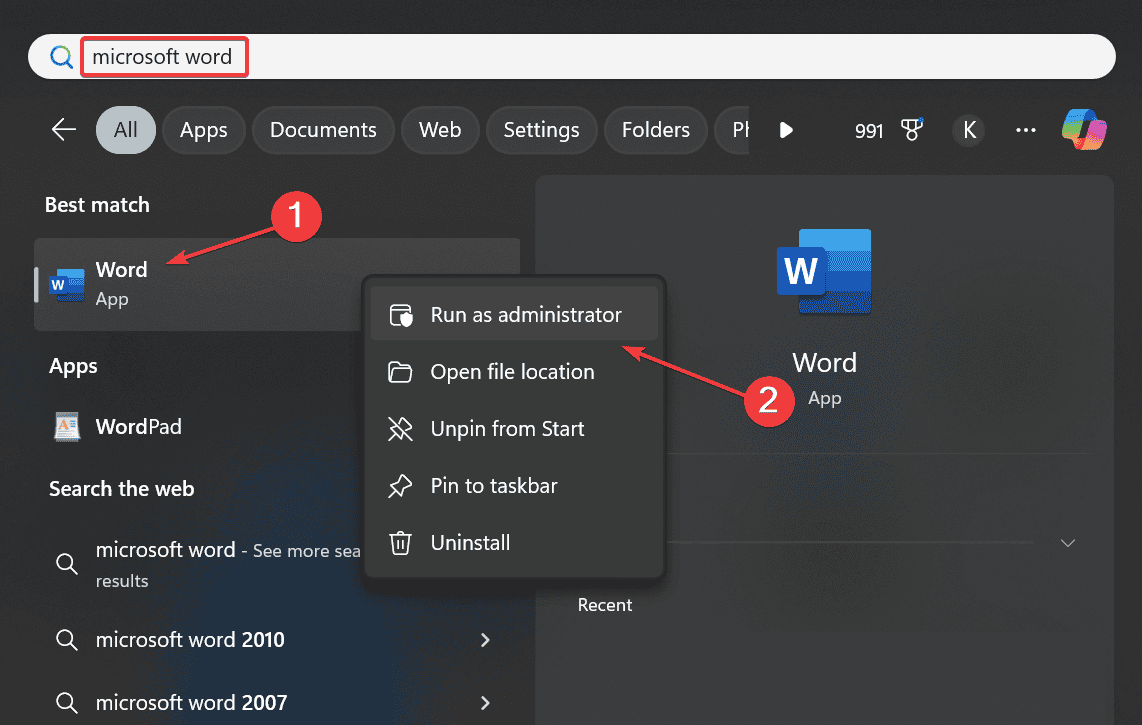Choose Open file location from context menu
Screen dimensions: 1142x725
[x=514, y=372]
